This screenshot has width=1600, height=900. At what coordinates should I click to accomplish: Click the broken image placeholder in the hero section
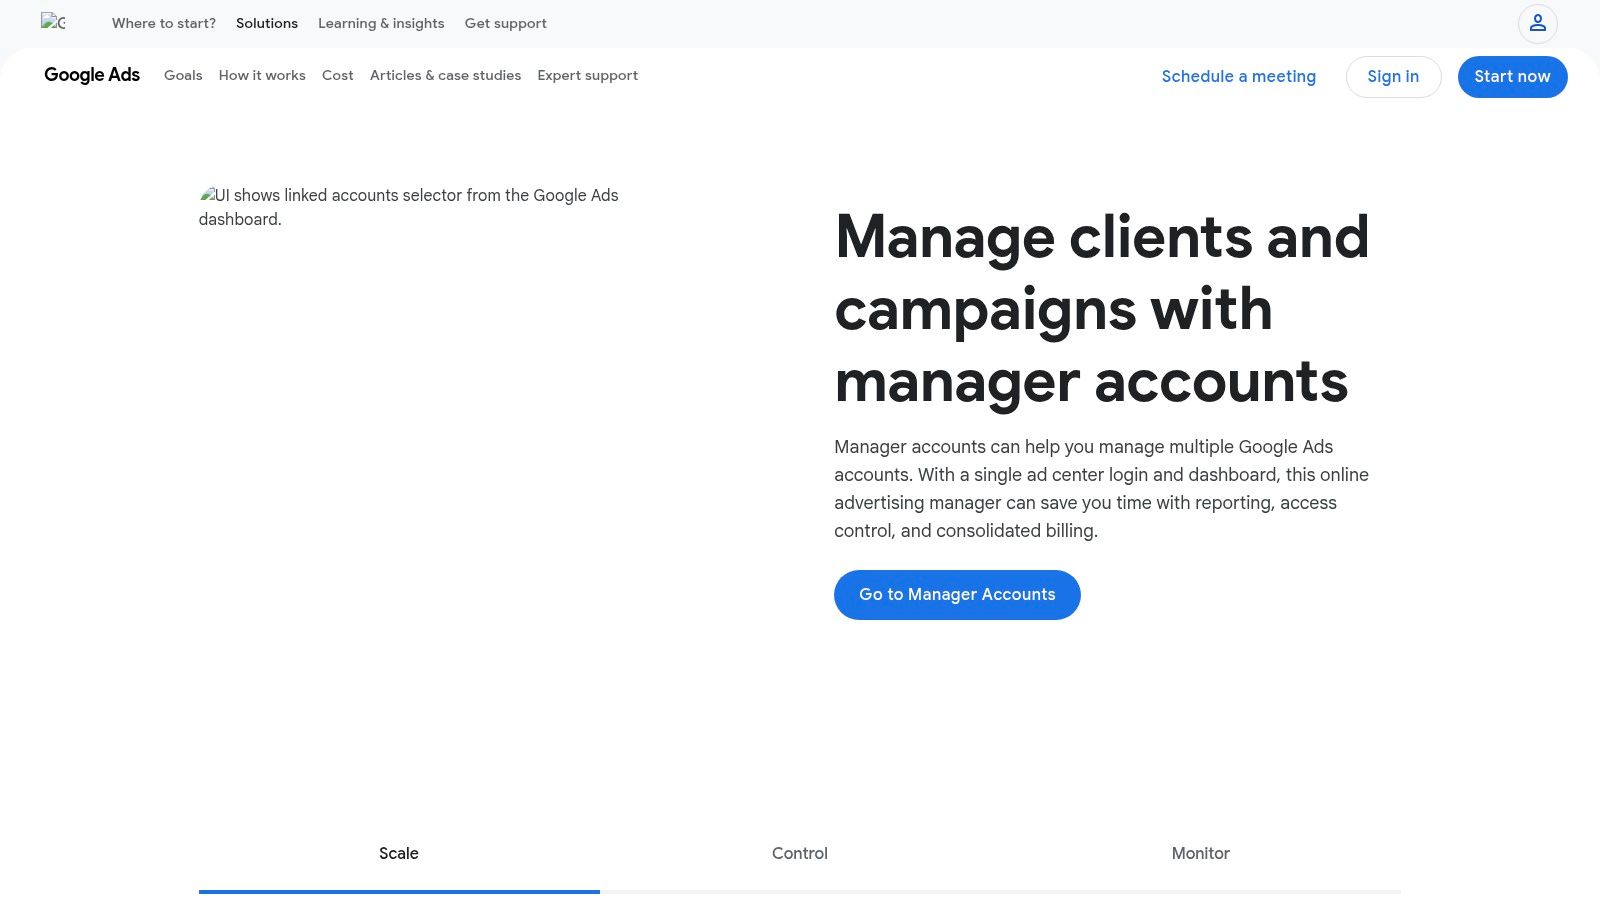point(211,195)
